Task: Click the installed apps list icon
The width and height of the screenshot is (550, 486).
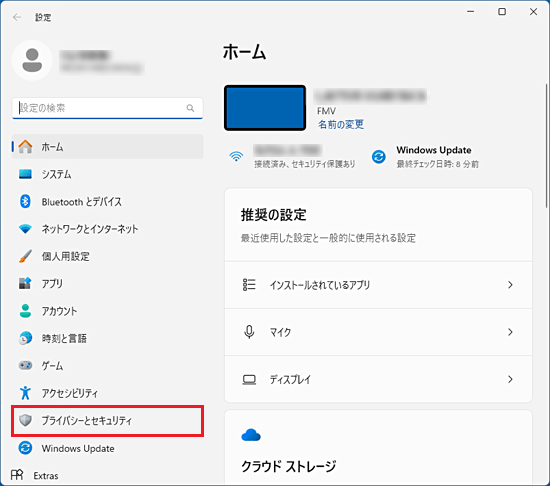Action: 249,285
